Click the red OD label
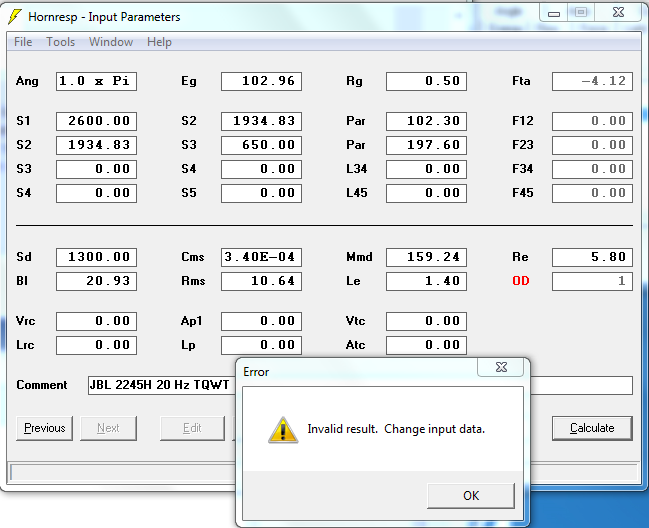 pyautogui.click(x=521, y=281)
